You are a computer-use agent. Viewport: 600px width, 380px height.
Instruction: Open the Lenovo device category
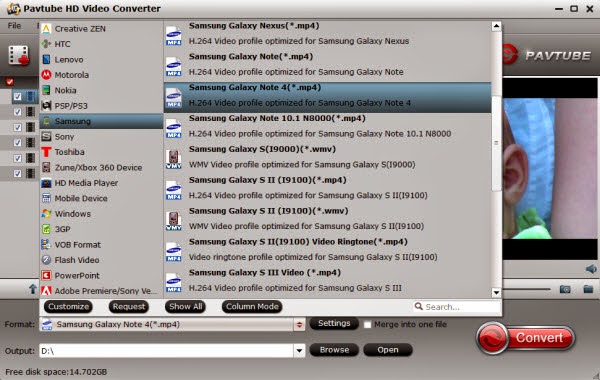point(101,59)
